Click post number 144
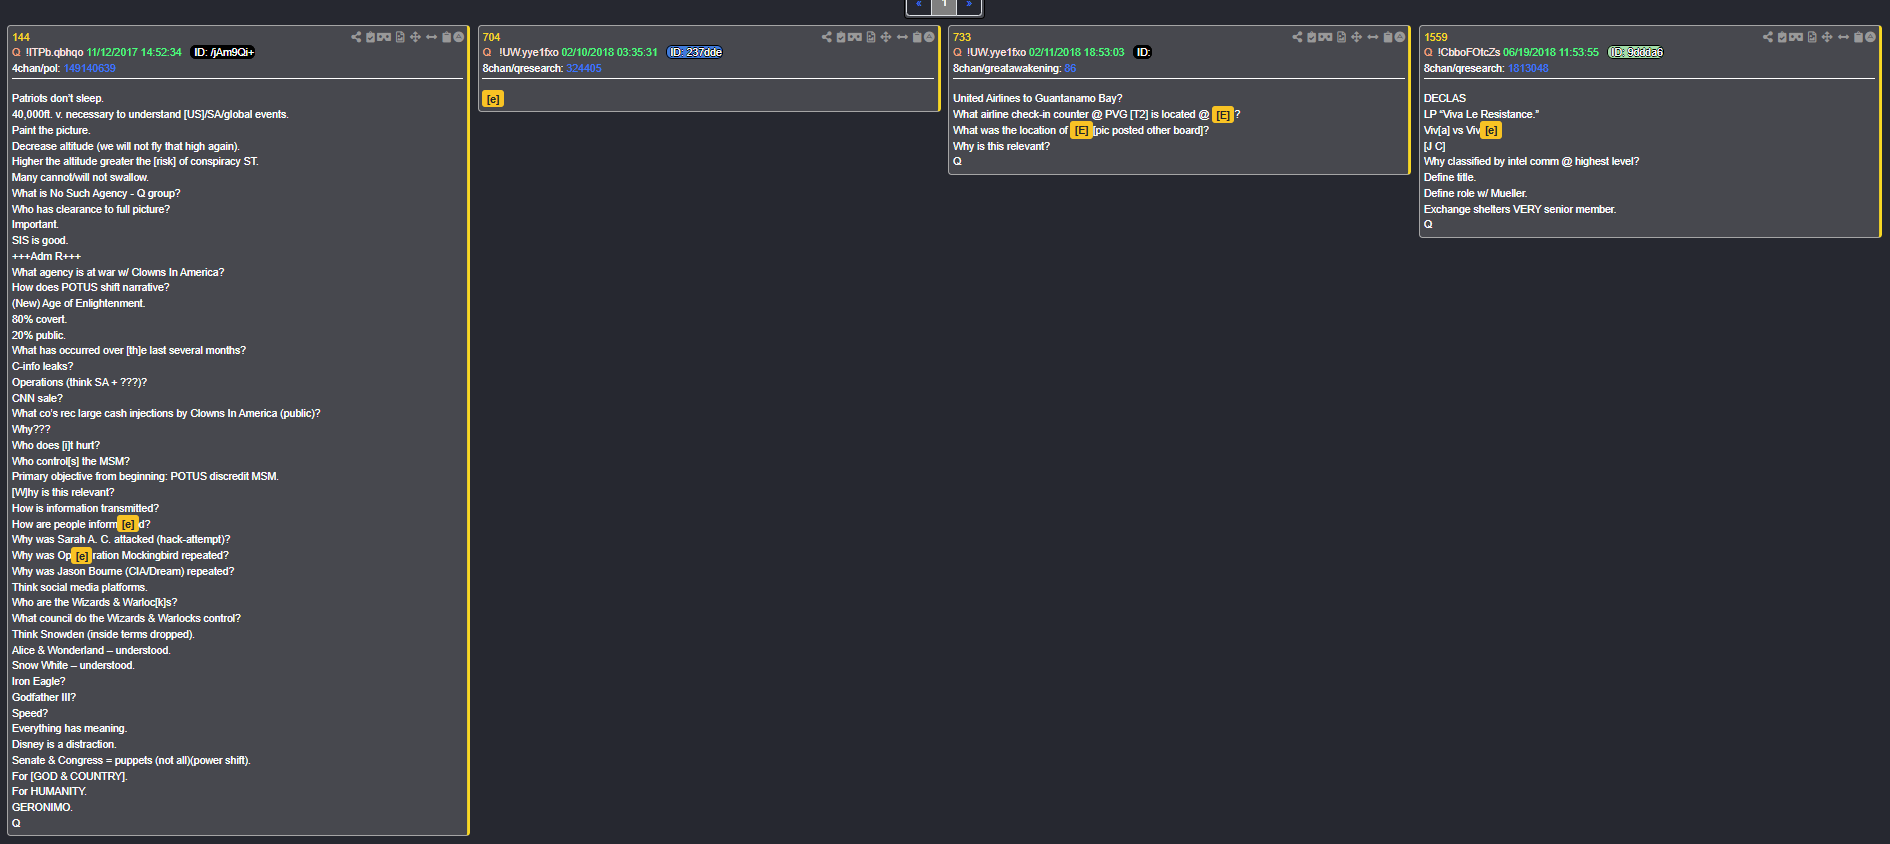This screenshot has width=1890, height=844. pyautogui.click(x=21, y=37)
